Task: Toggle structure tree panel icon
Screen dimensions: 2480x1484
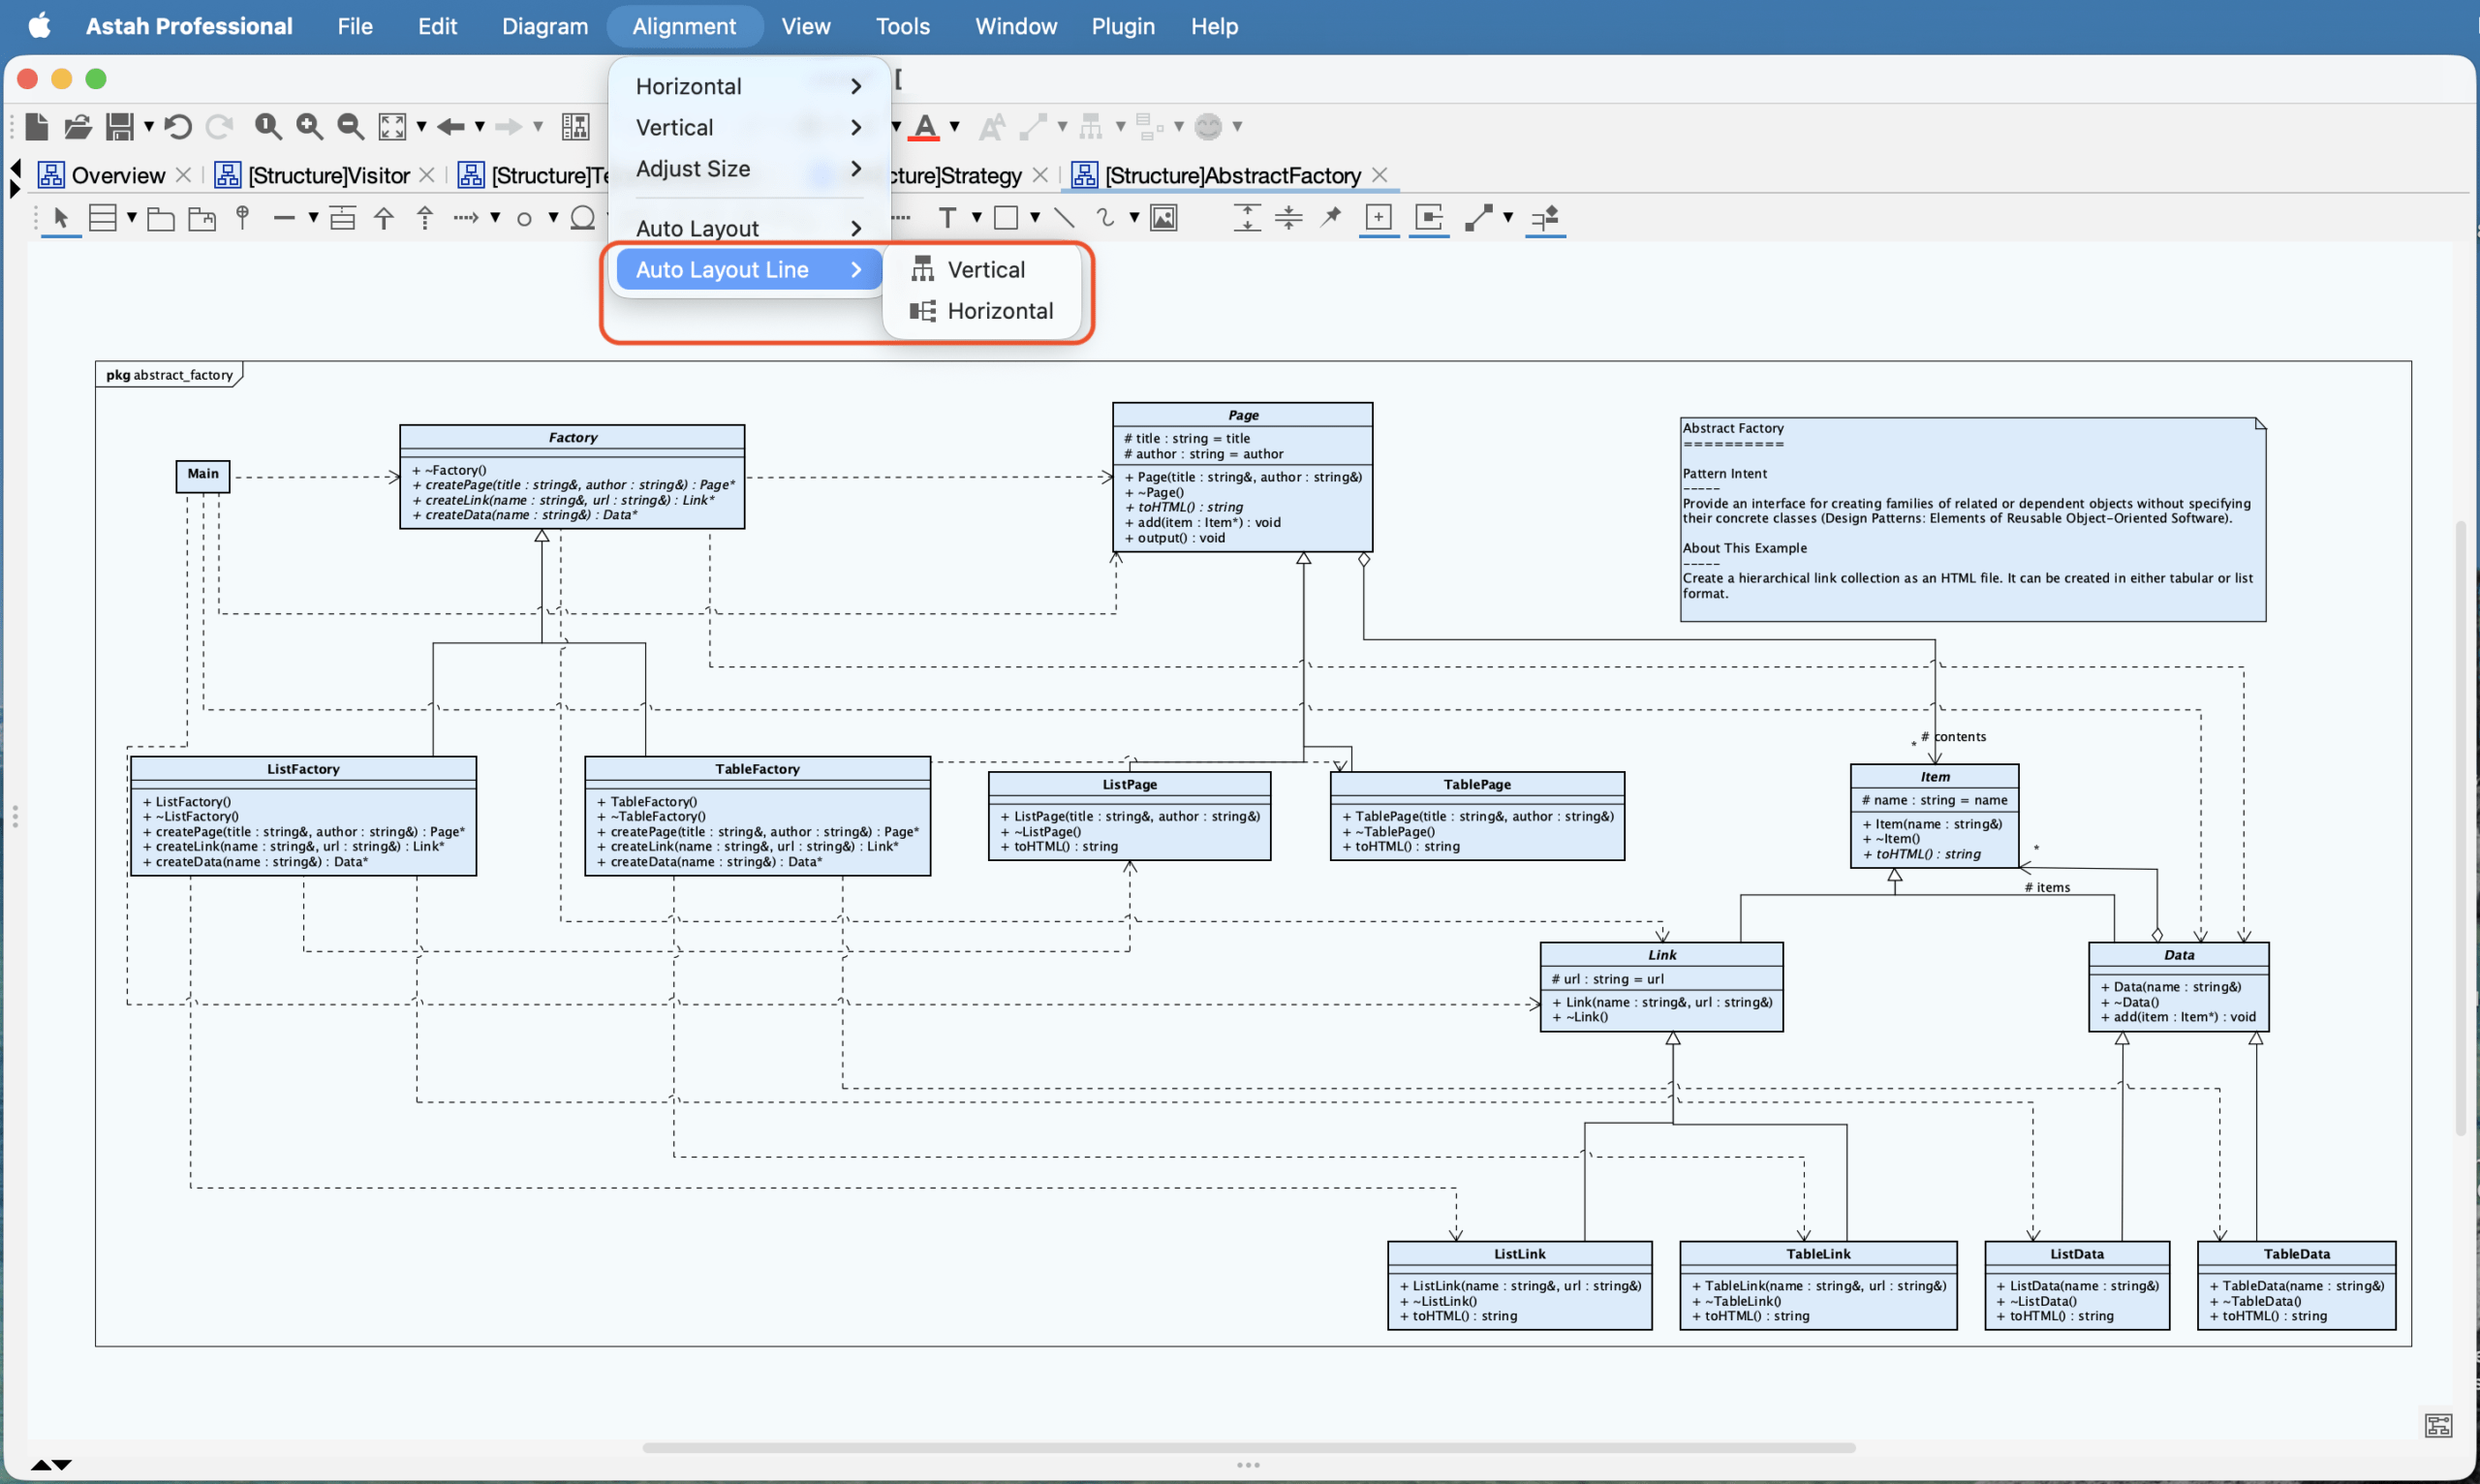Action: coord(576,126)
